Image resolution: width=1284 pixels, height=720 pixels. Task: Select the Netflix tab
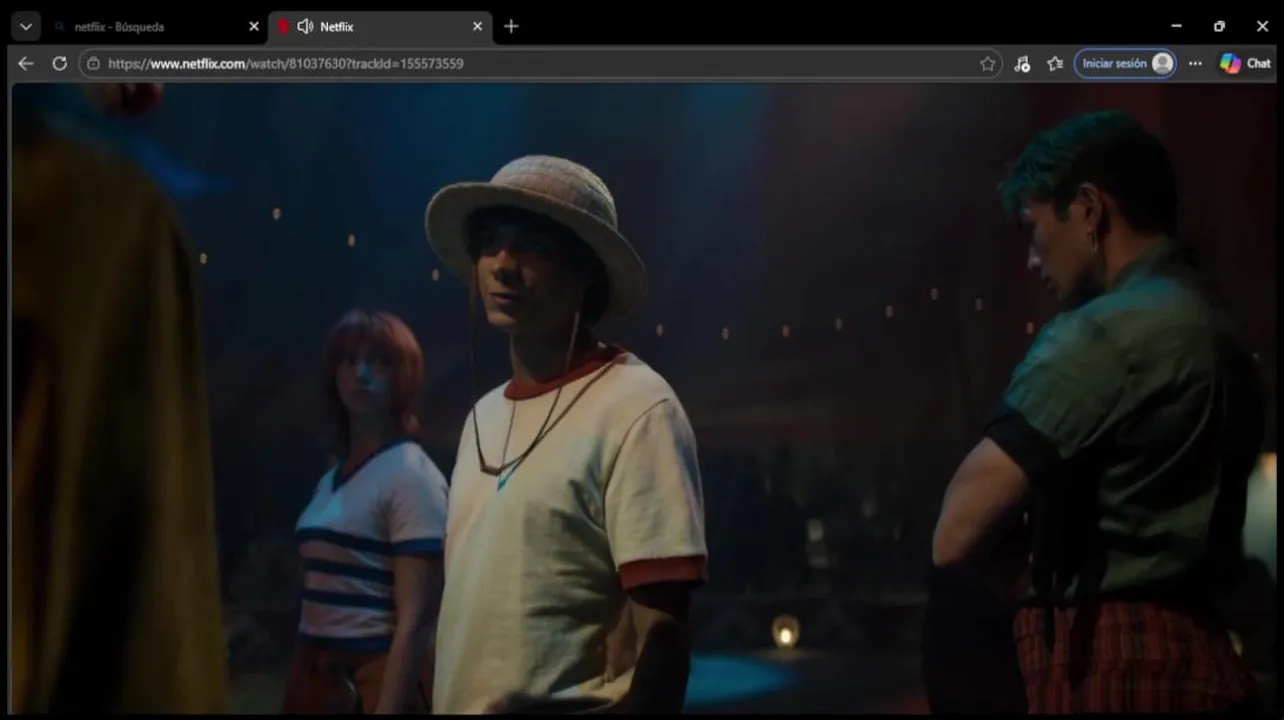tap(380, 27)
